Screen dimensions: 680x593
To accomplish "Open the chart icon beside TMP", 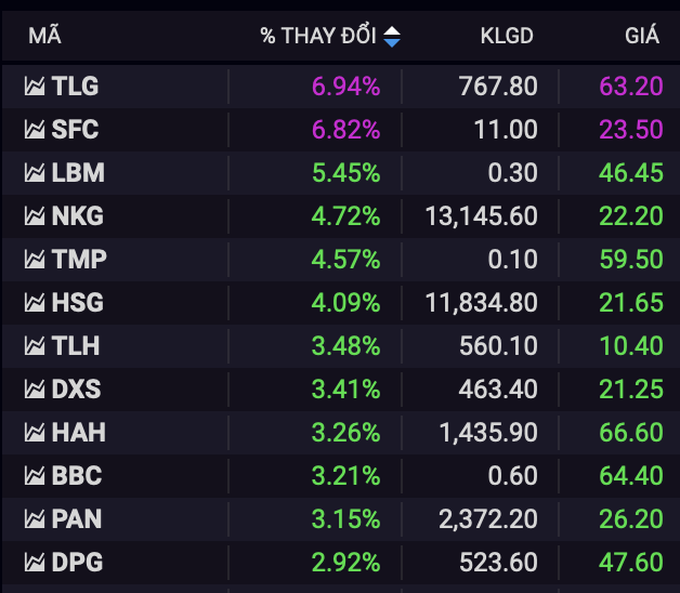I will click(35, 259).
